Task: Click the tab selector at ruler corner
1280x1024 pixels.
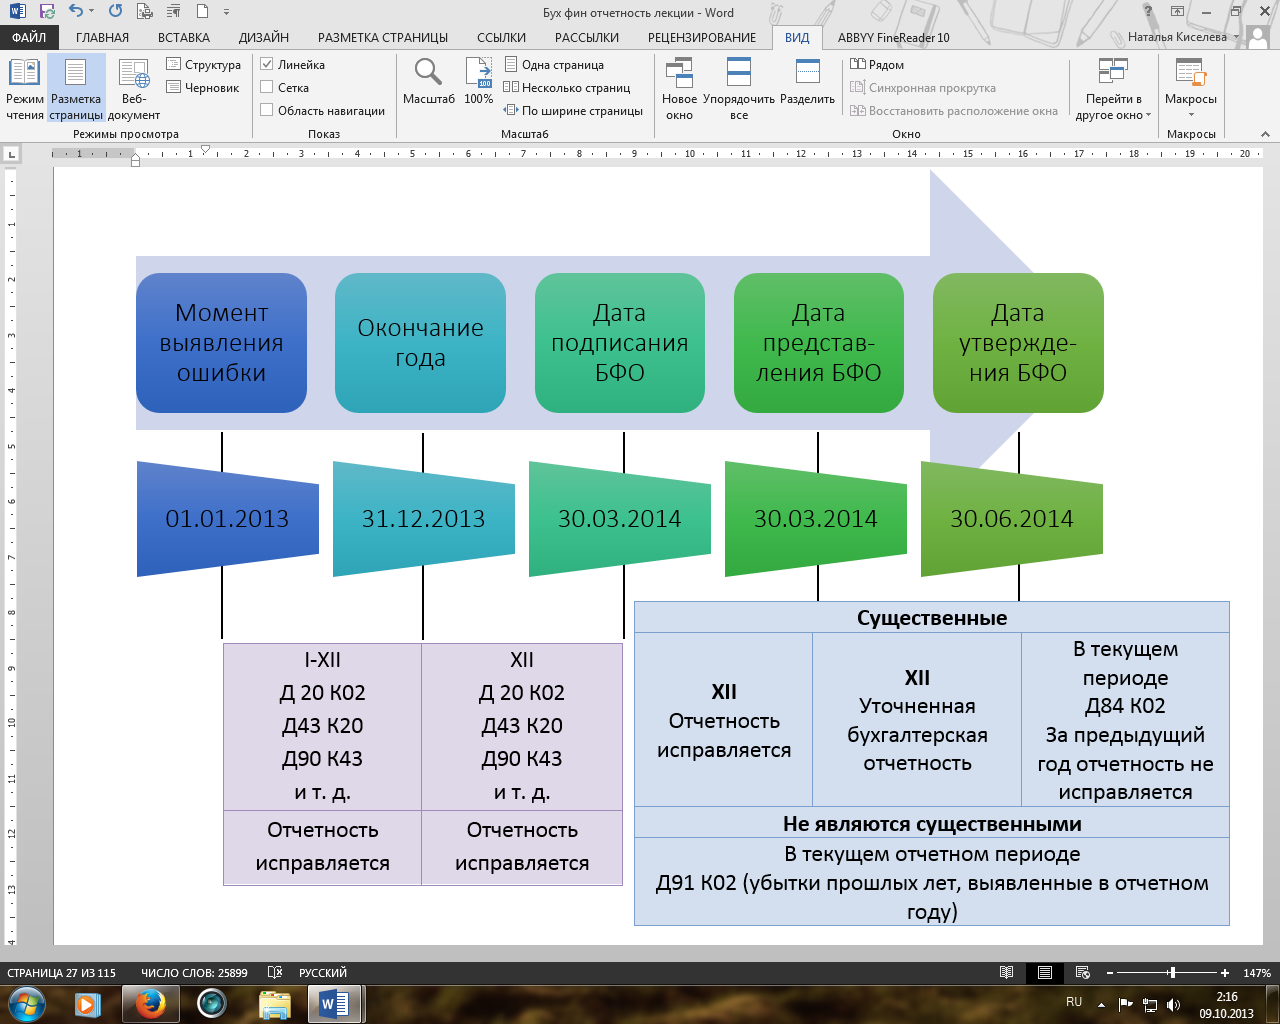Action: [12, 154]
